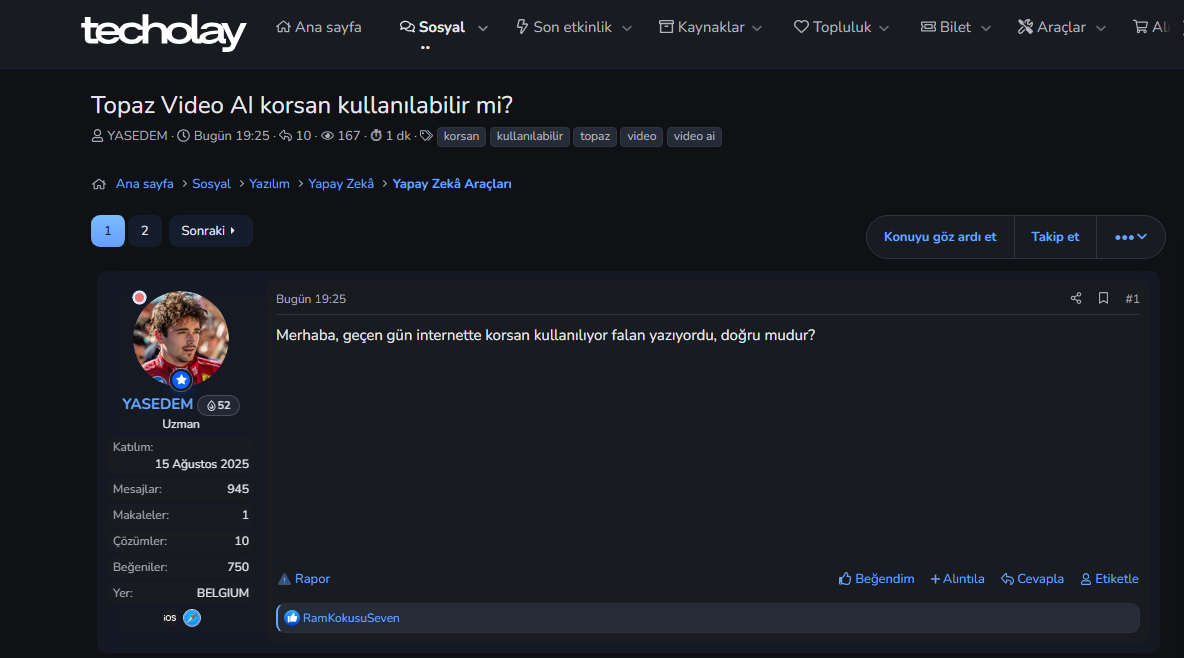Viewport: 1184px width, 658px height.
Task: Expand the Araçlar dropdown arrow
Action: point(1101,28)
